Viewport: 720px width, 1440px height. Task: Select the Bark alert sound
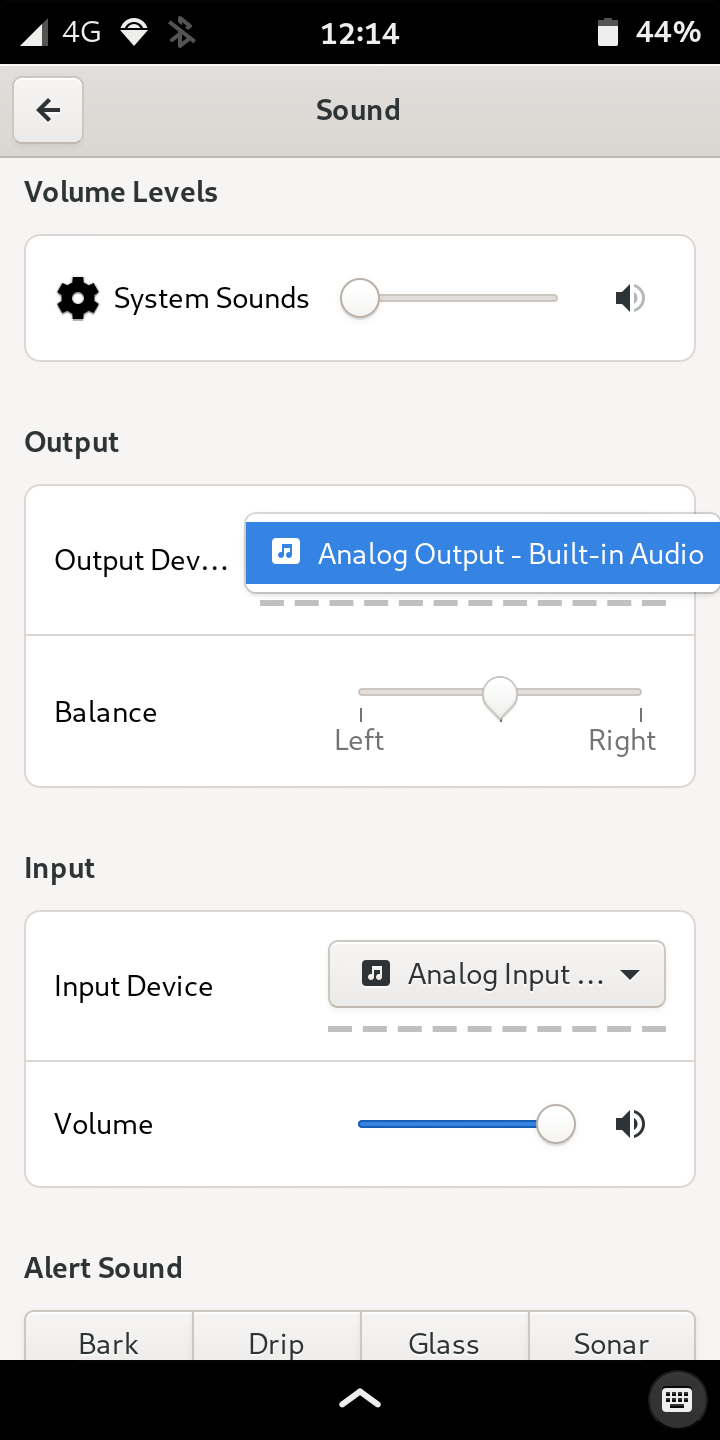108,1344
